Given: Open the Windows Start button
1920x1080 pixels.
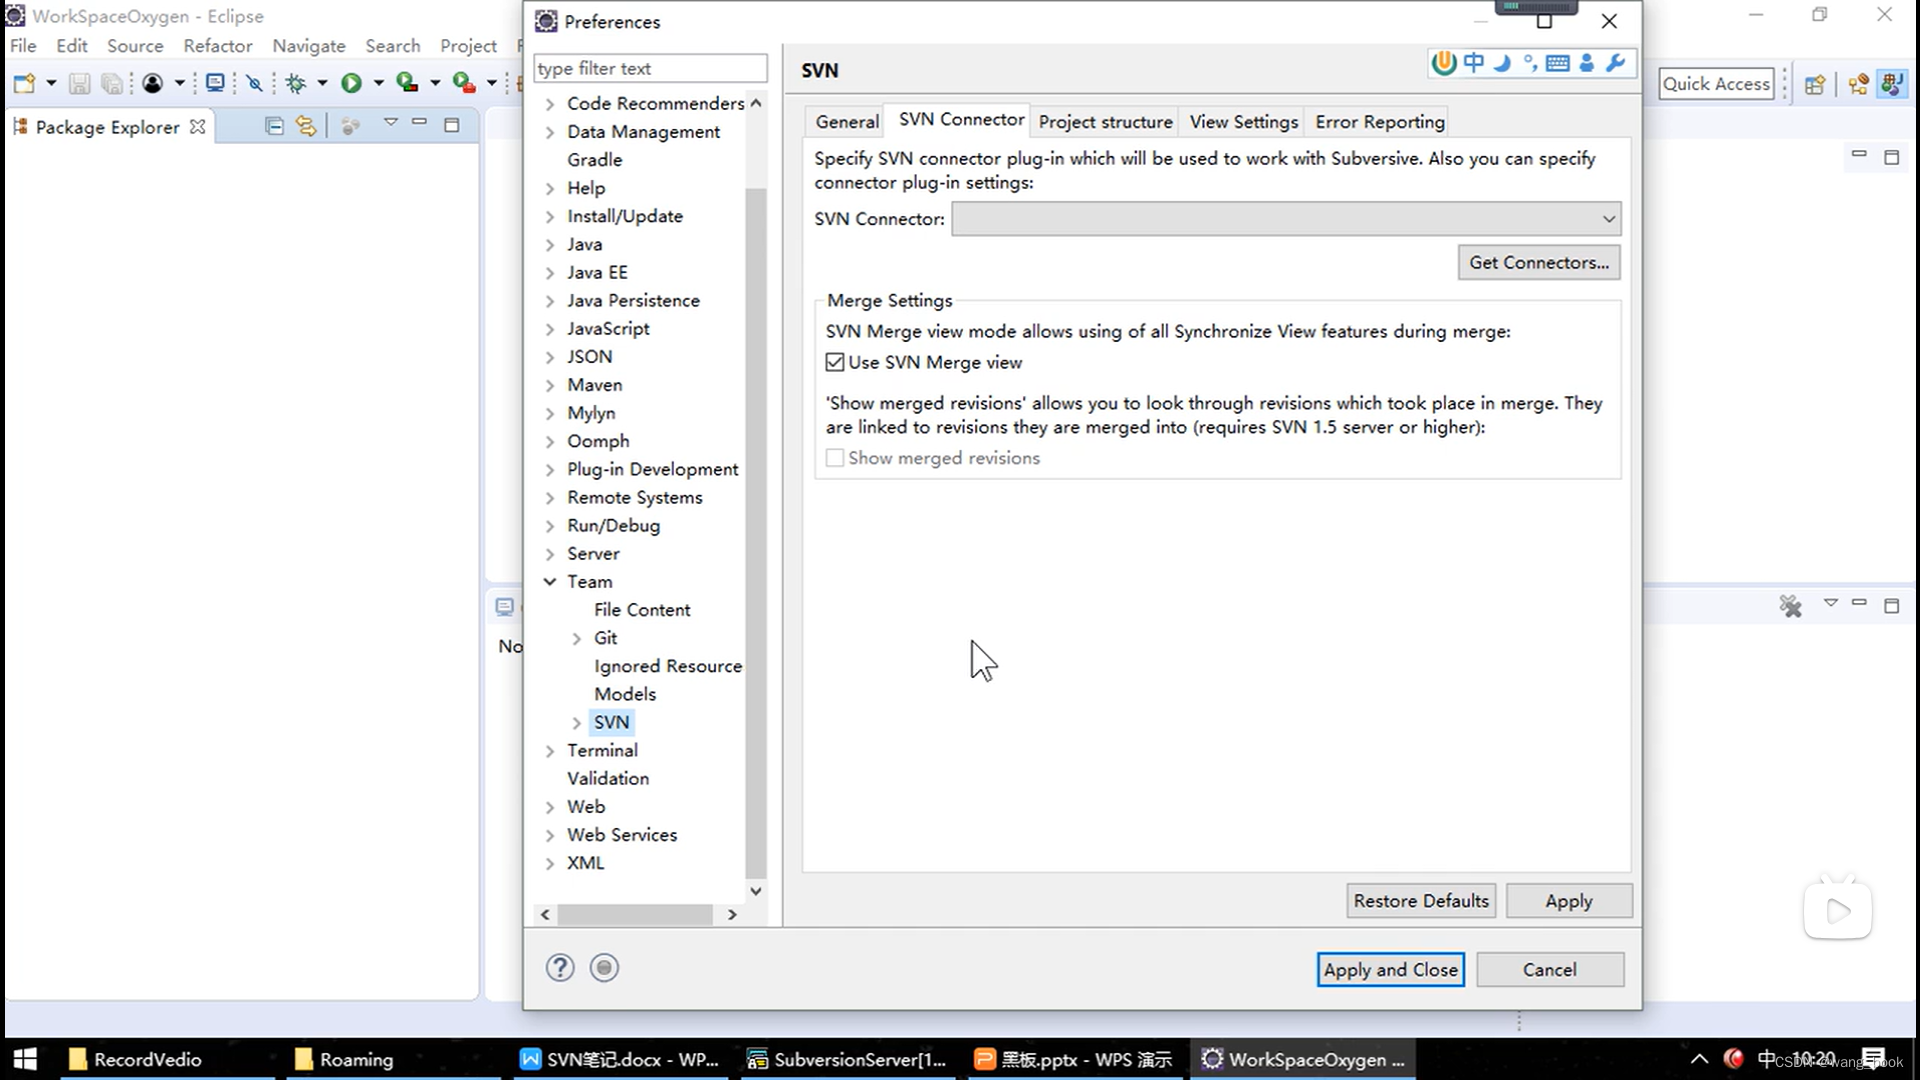Looking at the screenshot, I should (x=25, y=1059).
